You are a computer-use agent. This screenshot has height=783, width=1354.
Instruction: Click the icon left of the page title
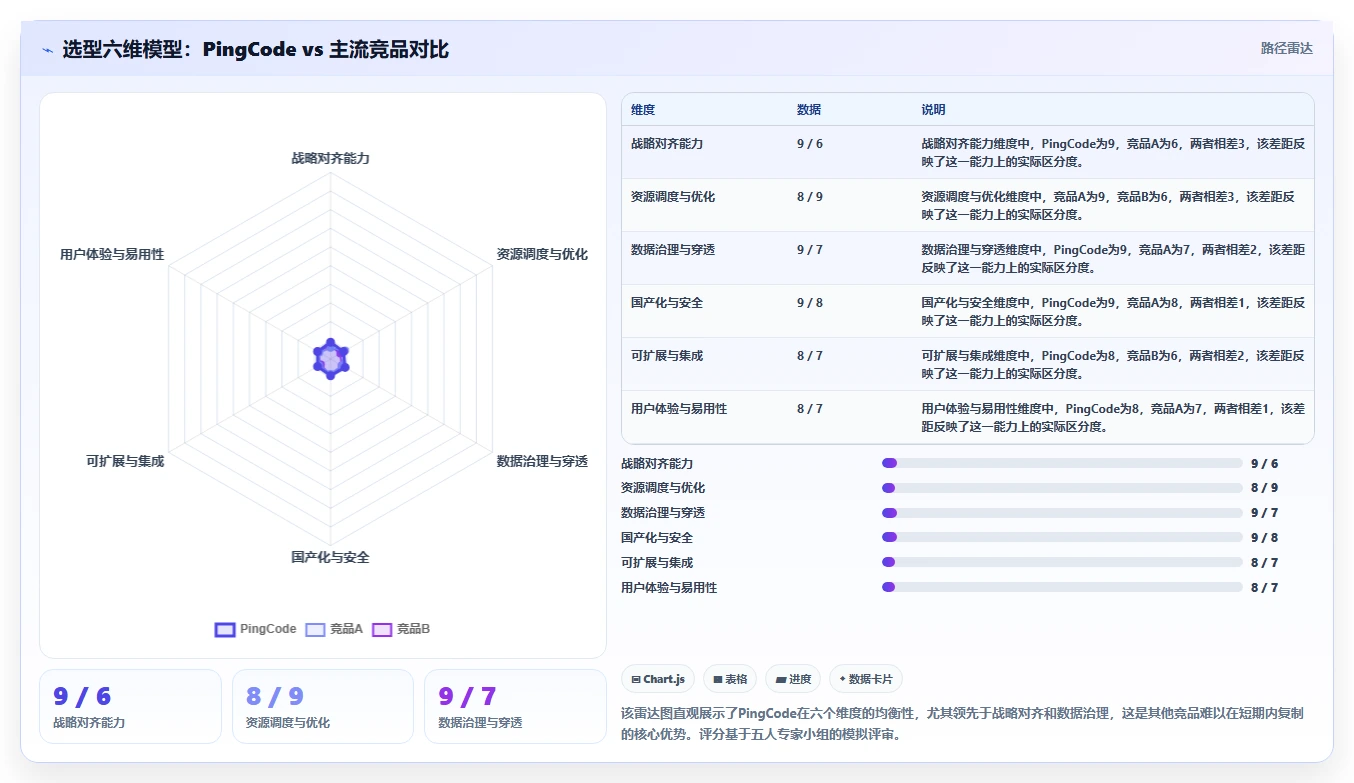click(47, 49)
